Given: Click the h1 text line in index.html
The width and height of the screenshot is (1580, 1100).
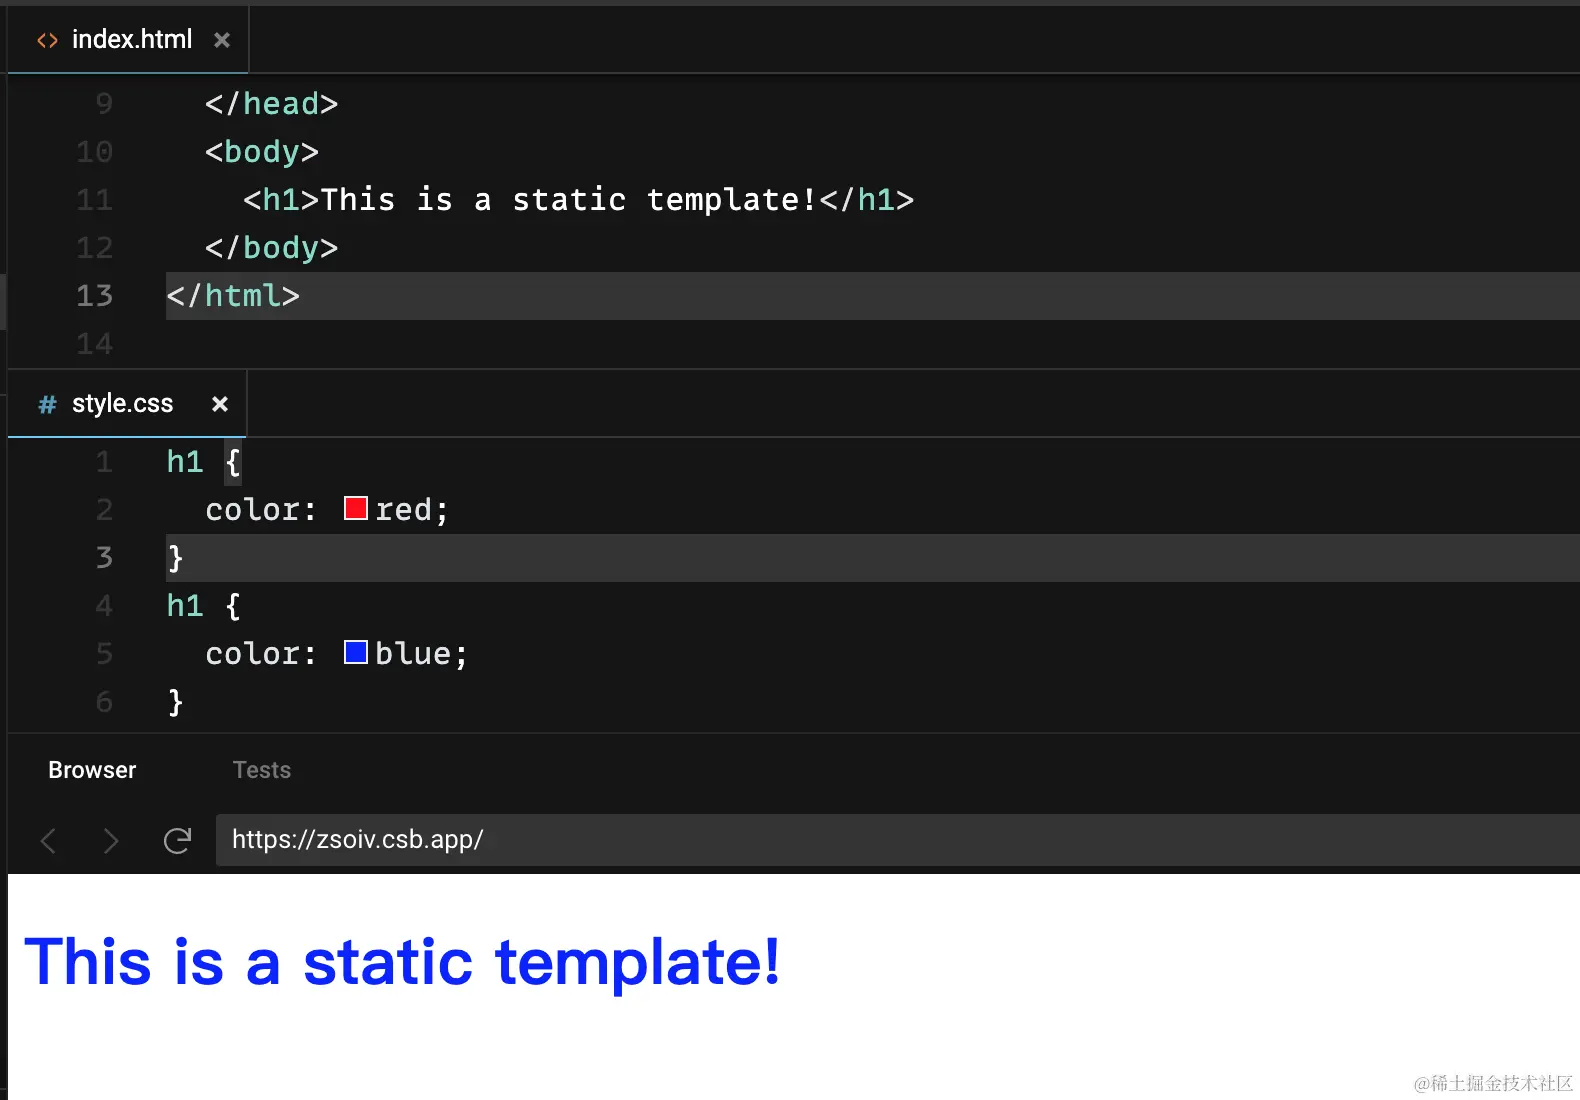Looking at the screenshot, I should tap(578, 200).
